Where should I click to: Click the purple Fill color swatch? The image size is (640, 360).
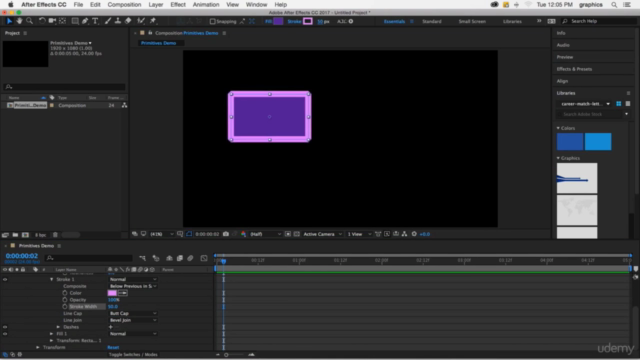click(278, 21)
